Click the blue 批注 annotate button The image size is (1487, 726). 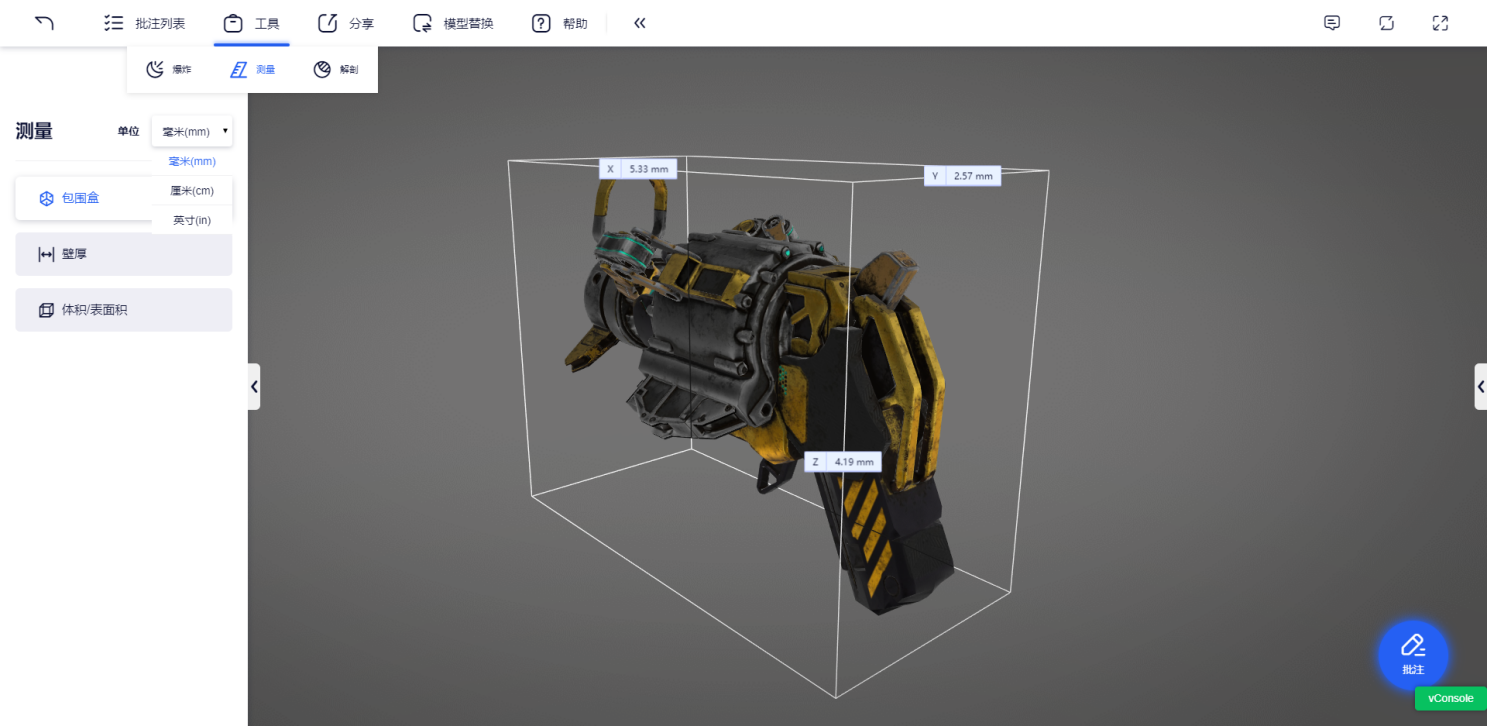pyautogui.click(x=1412, y=654)
